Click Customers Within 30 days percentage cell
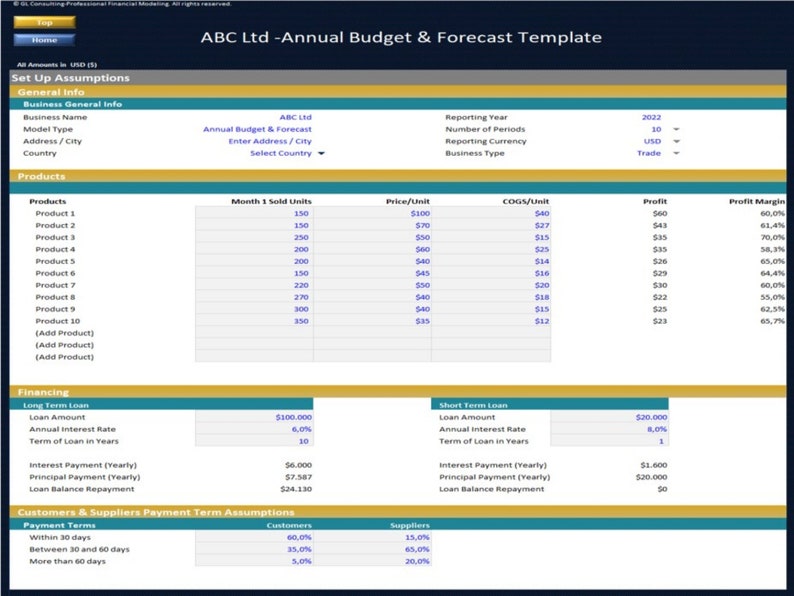 pyautogui.click(x=254, y=537)
